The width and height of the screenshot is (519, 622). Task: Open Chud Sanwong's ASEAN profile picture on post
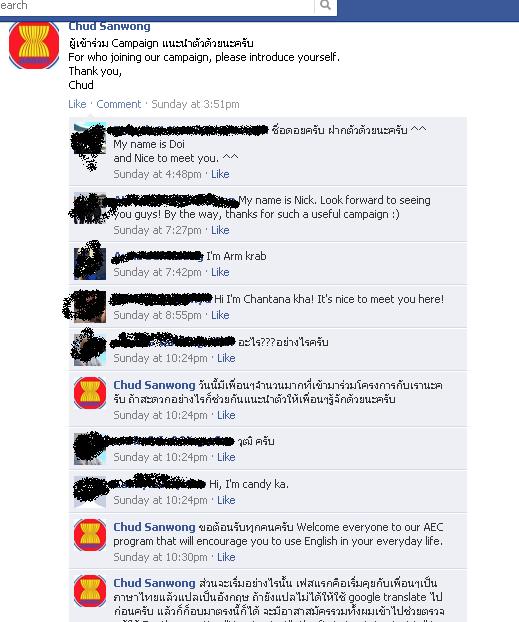pyautogui.click(x=34, y=44)
